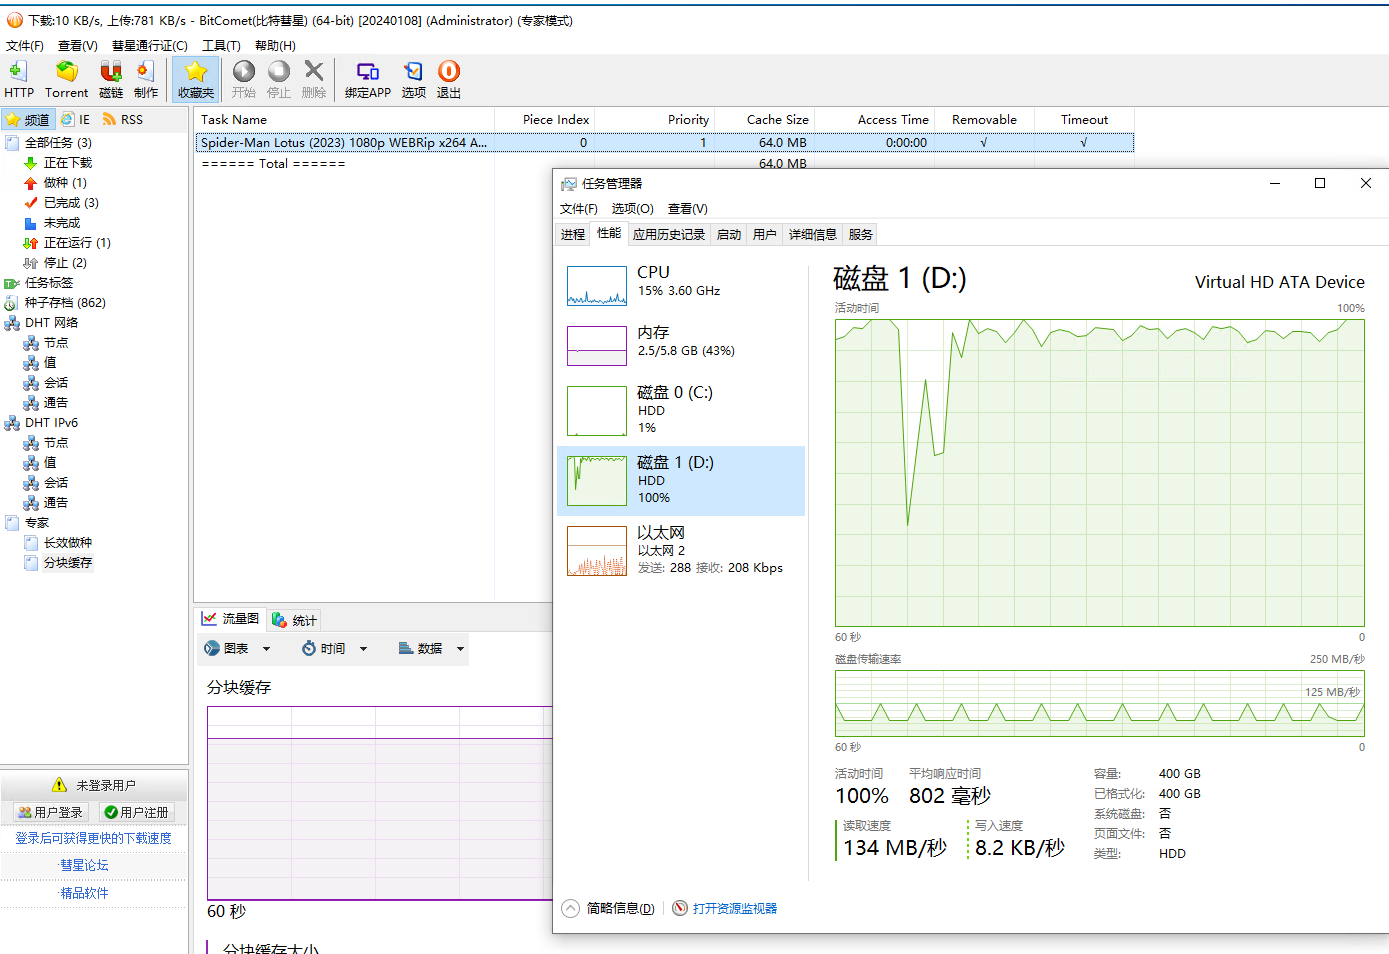
Task: Open 精品软件 link
Action: click(84, 893)
